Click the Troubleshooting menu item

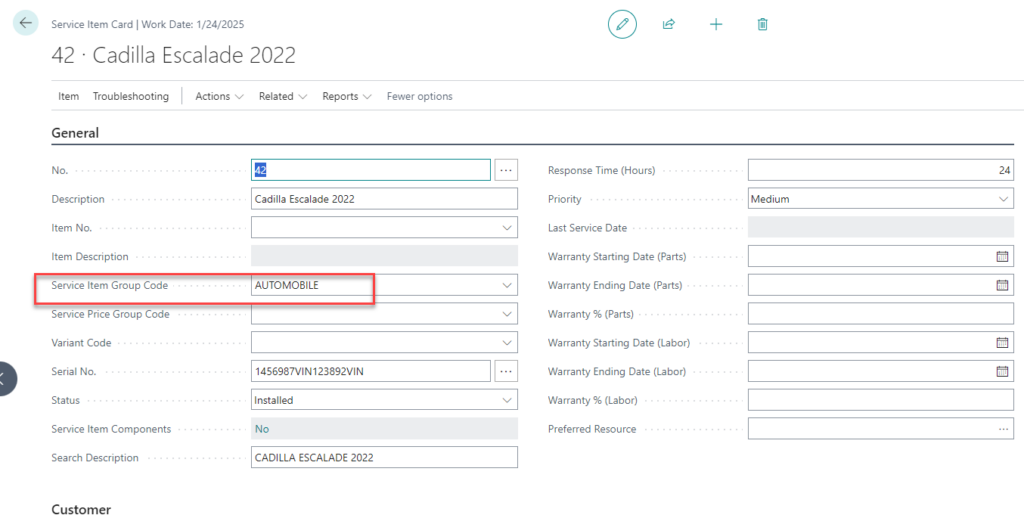(x=131, y=96)
